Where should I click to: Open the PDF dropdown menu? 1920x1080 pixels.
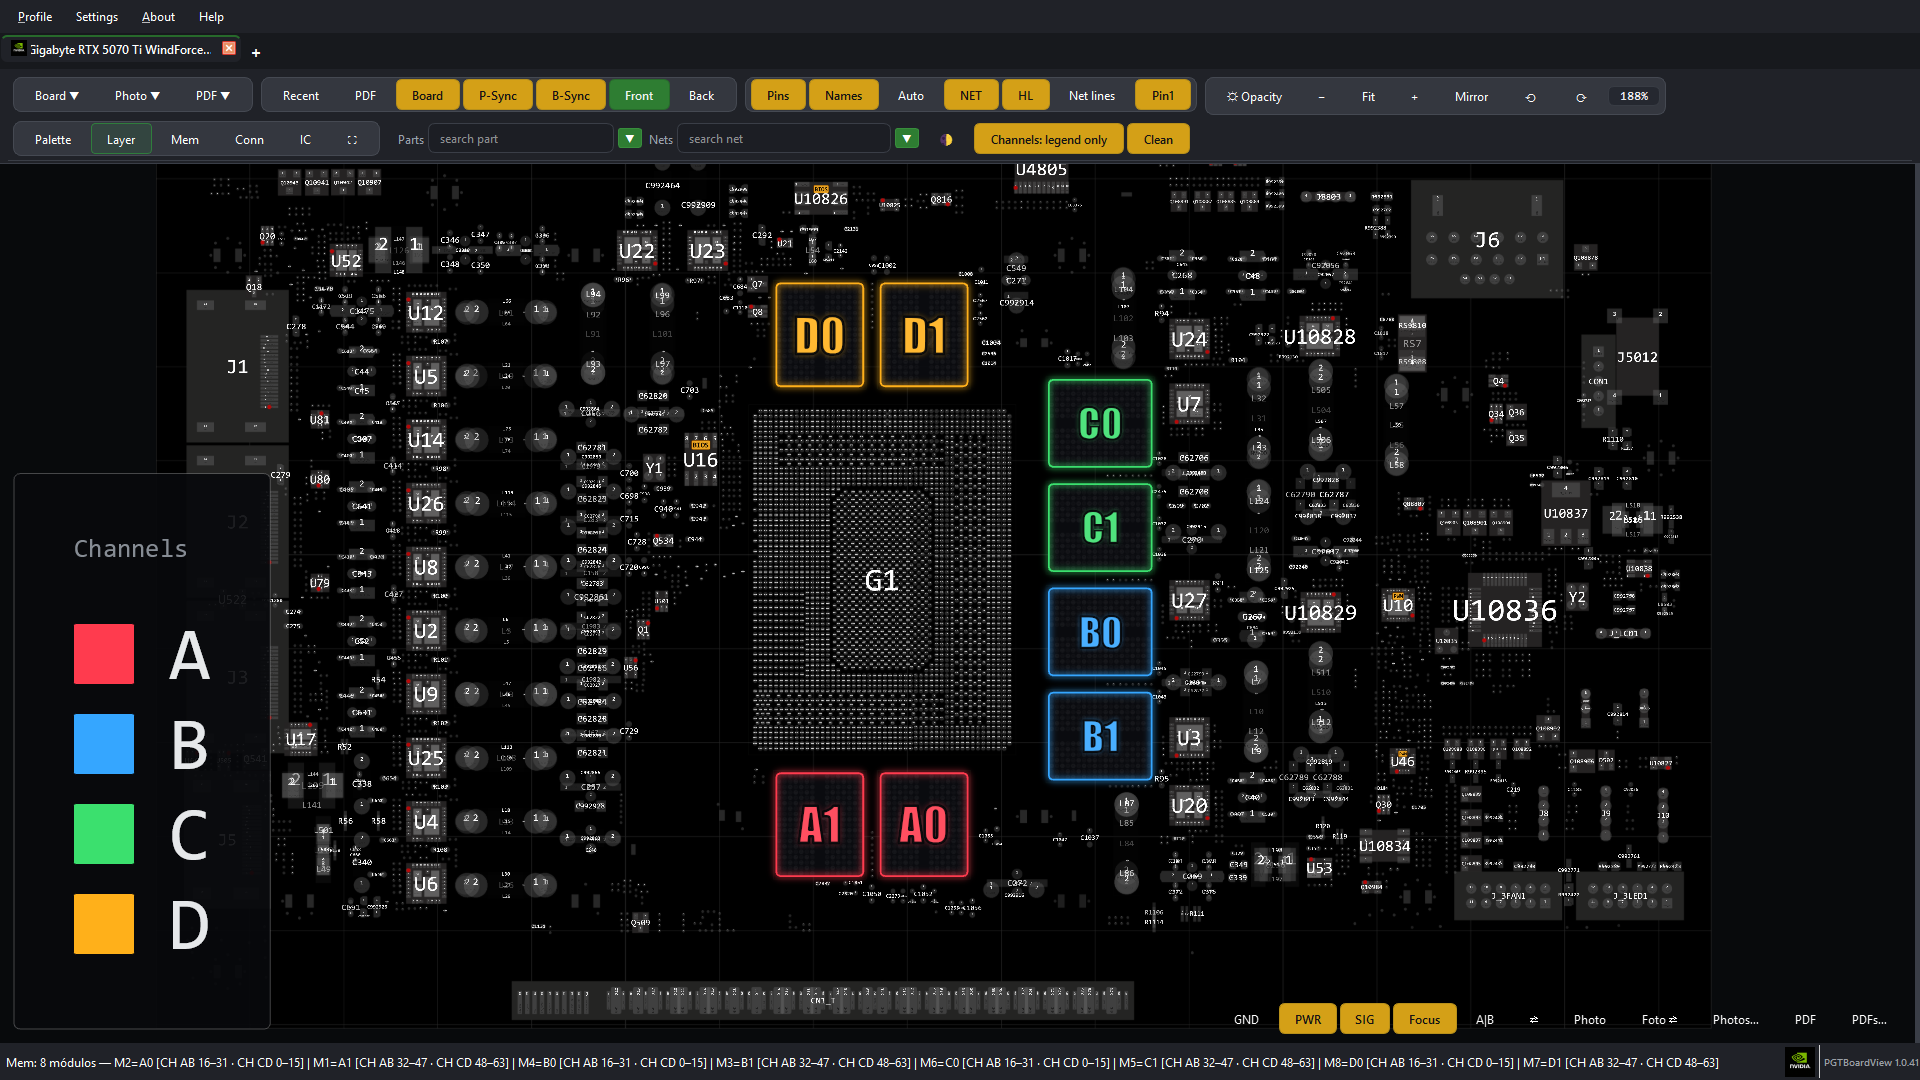point(213,96)
